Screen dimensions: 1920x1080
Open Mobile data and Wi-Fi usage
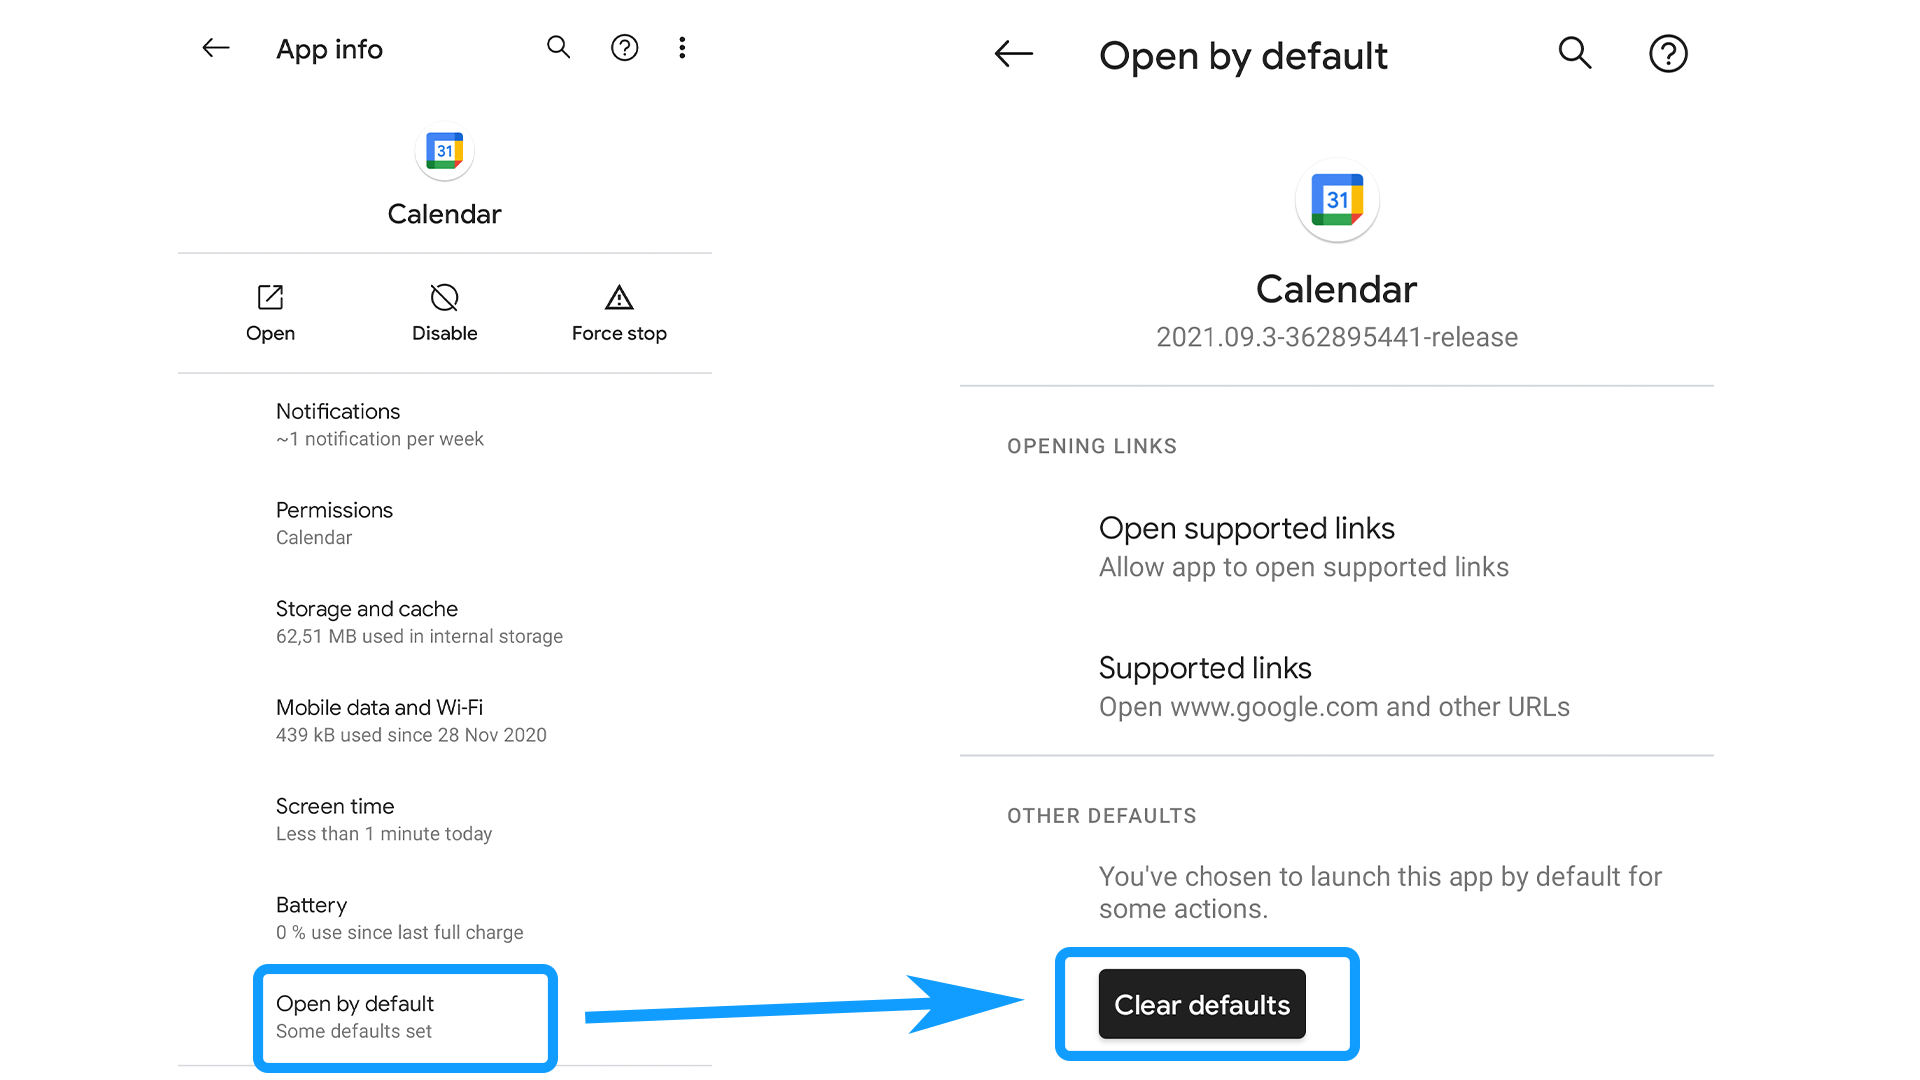tap(445, 721)
